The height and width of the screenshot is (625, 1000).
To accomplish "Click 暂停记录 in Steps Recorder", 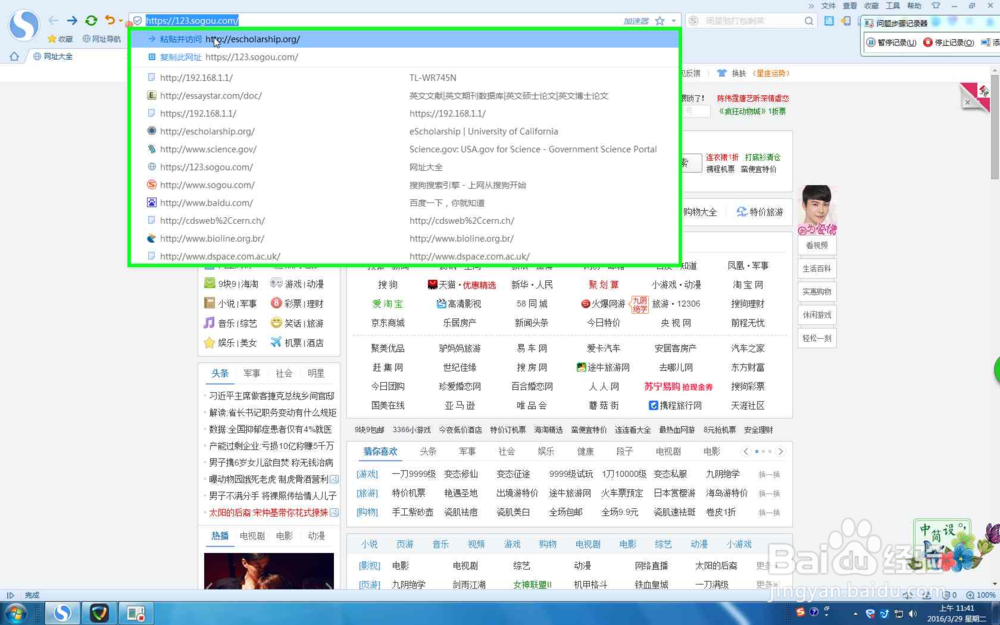I will coord(891,43).
